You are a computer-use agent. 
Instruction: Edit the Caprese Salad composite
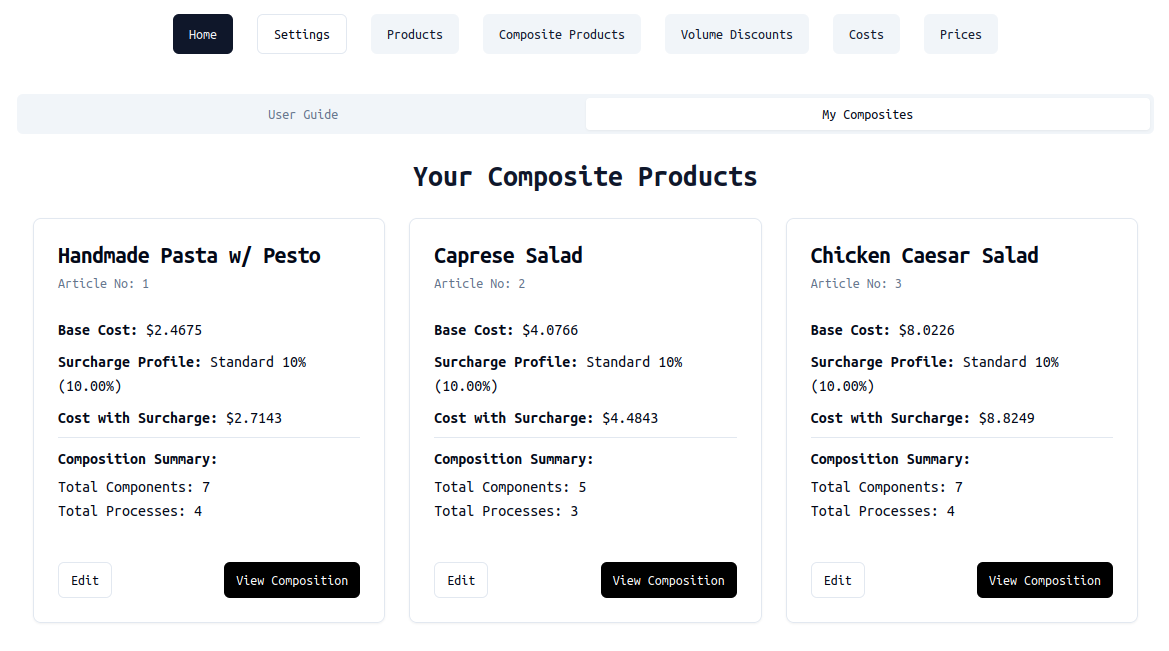(461, 580)
